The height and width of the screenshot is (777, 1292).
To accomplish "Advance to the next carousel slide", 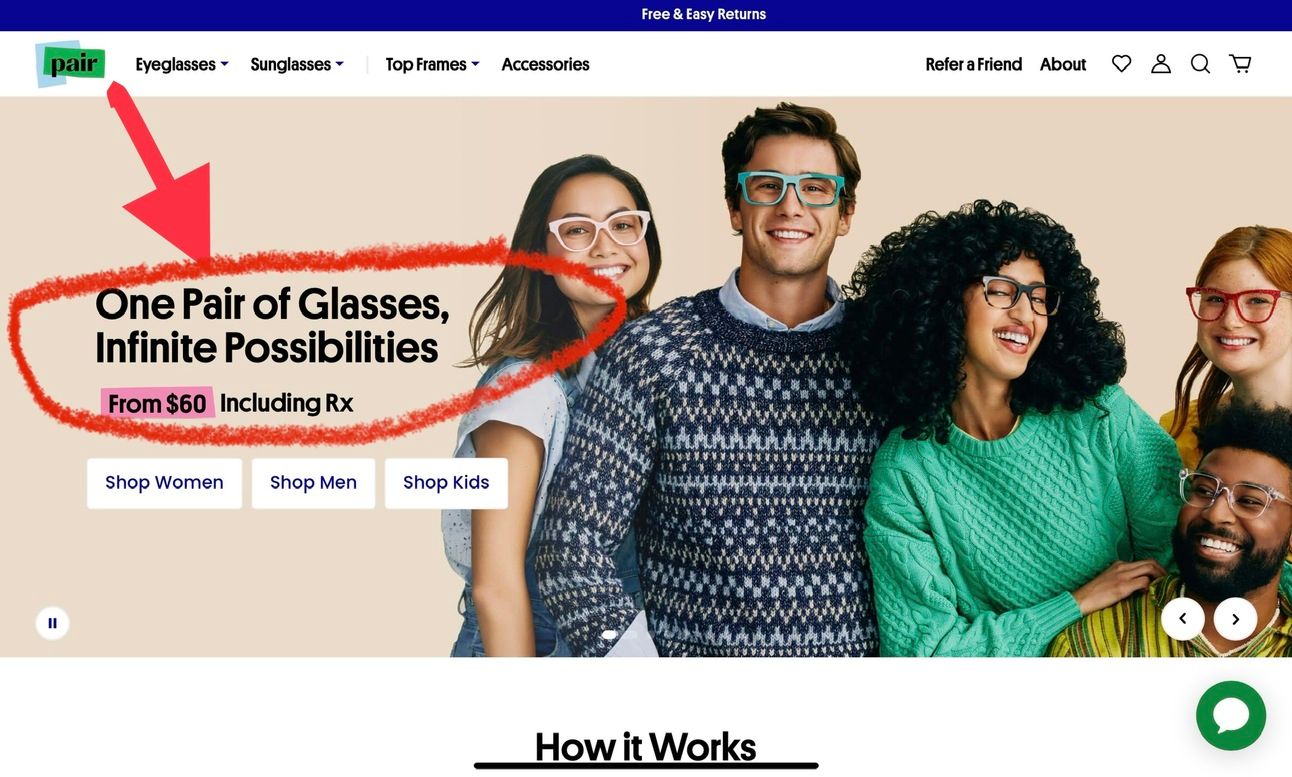I will [1236, 619].
